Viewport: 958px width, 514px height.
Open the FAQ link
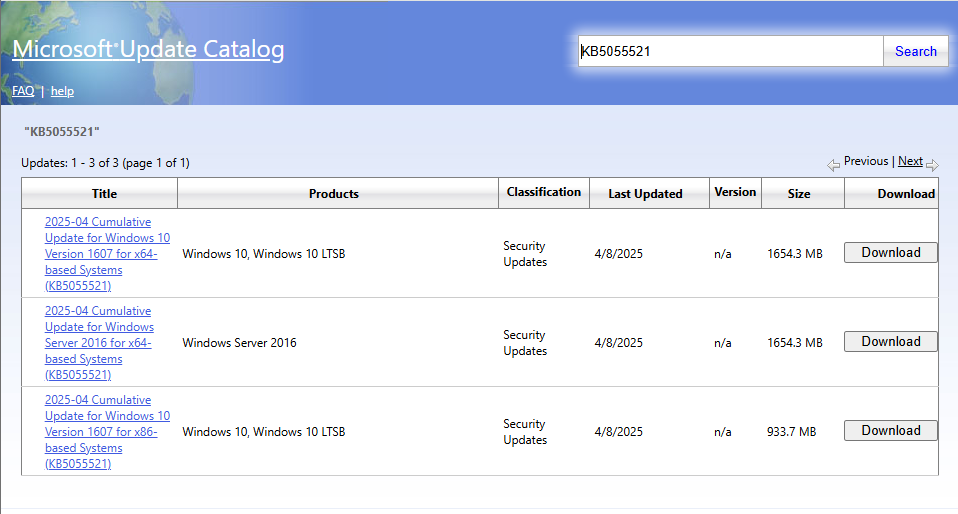pos(23,91)
